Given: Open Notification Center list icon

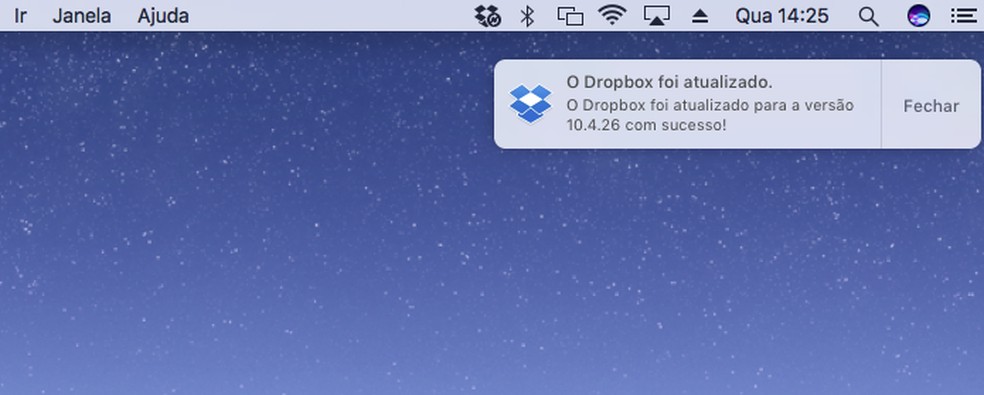Looking at the screenshot, I should (963, 16).
